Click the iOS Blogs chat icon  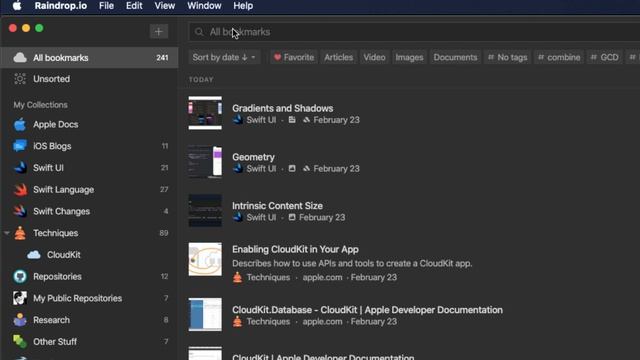(20, 146)
